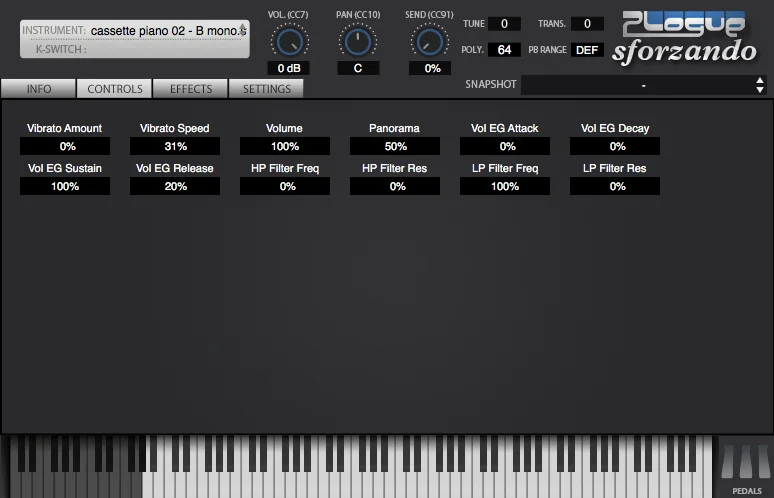Click the PAN (CC10) knob
This screenshot has height=498, width=774.
pyautogui.click(x=358, y=42)
